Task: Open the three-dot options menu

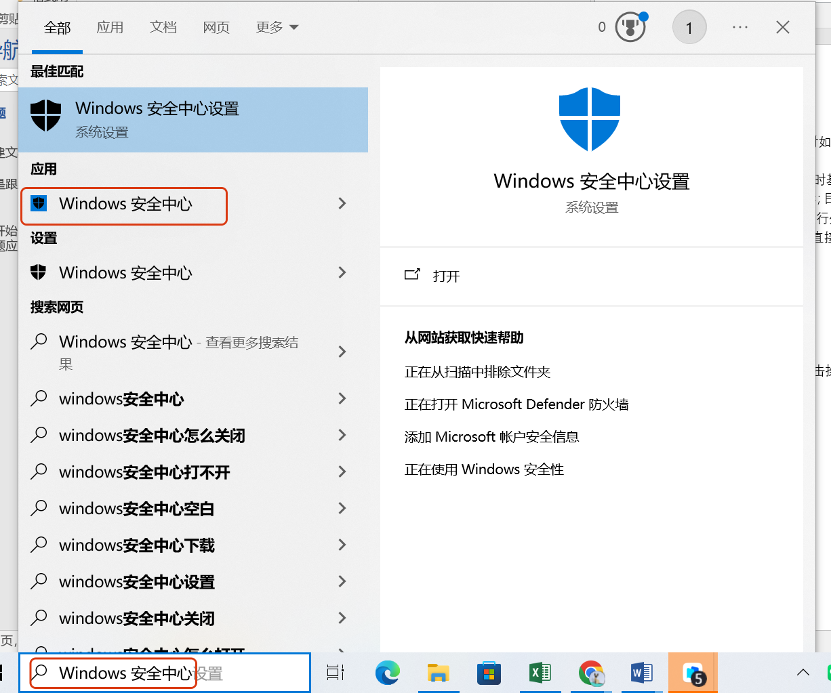Action: [740, 28]
